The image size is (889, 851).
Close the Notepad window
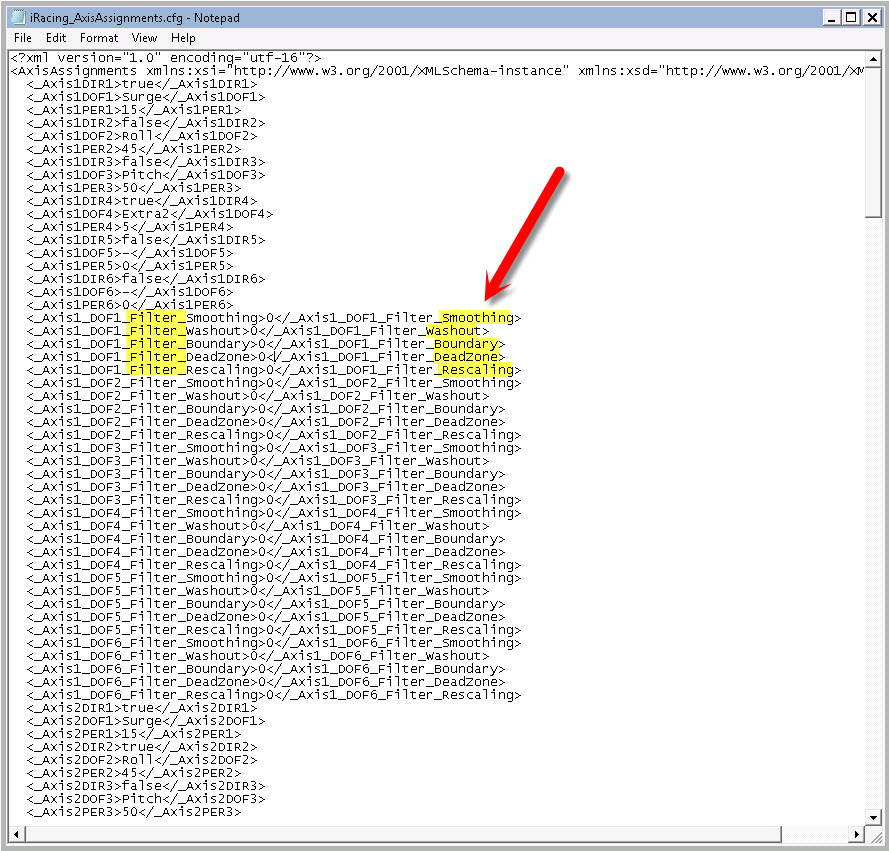[x=872, y=18]
